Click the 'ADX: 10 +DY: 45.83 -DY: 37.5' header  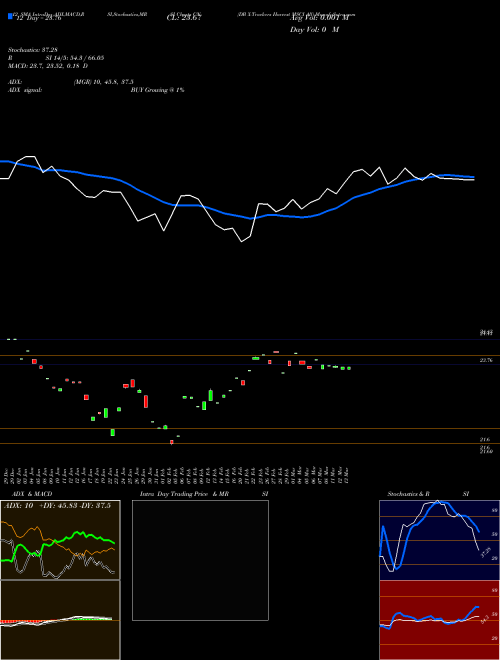pos(58,506)
